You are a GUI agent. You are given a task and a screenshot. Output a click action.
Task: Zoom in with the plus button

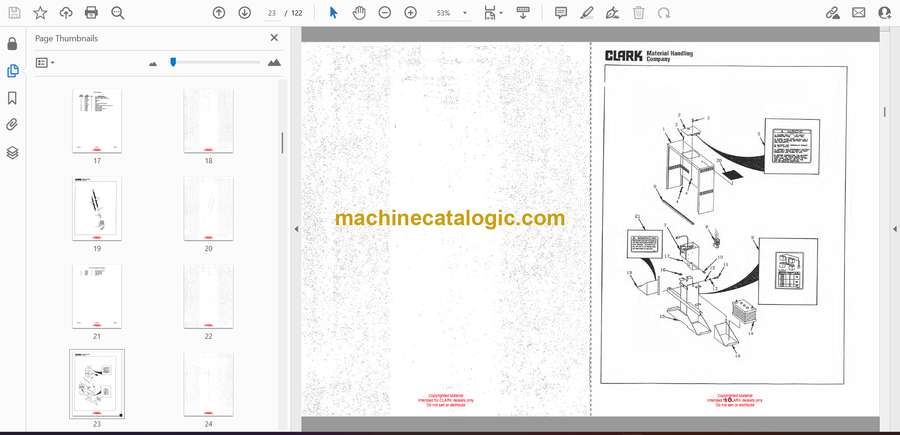tap(410, 13)
